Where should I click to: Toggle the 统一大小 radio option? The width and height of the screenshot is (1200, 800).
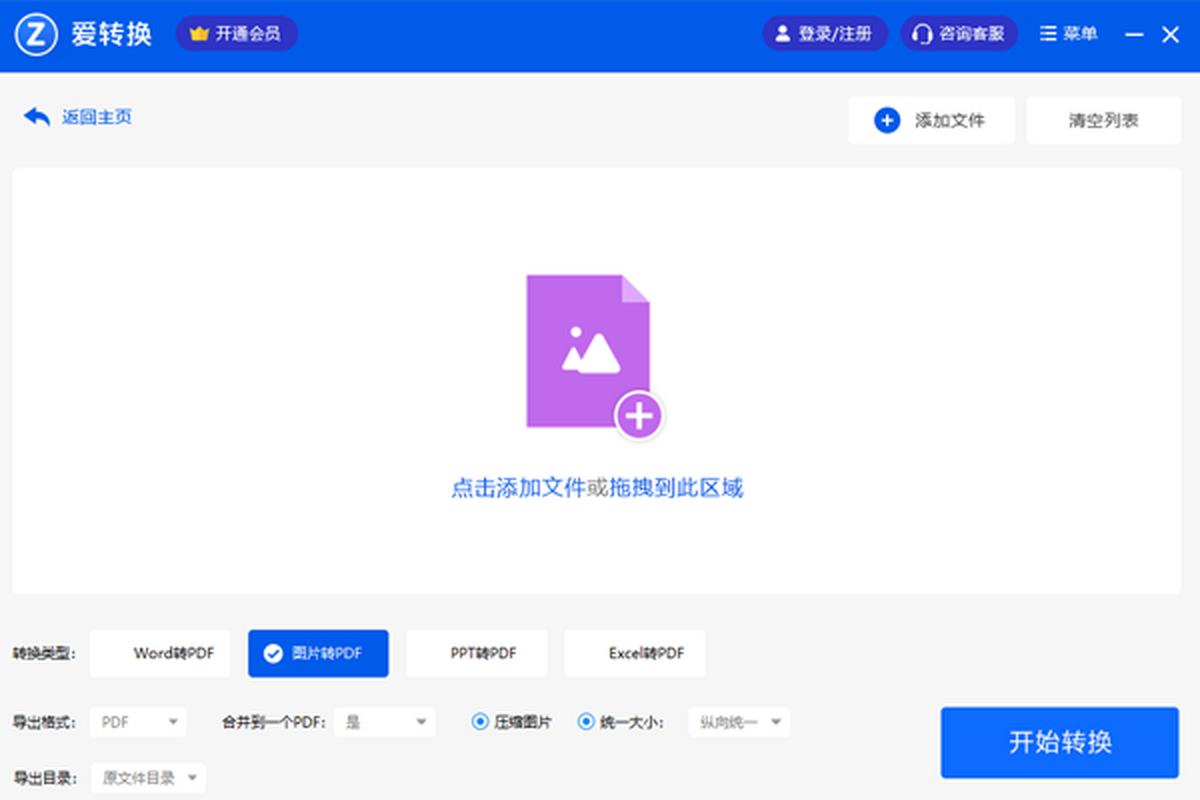pyautogui.click(x=586, y=722)
